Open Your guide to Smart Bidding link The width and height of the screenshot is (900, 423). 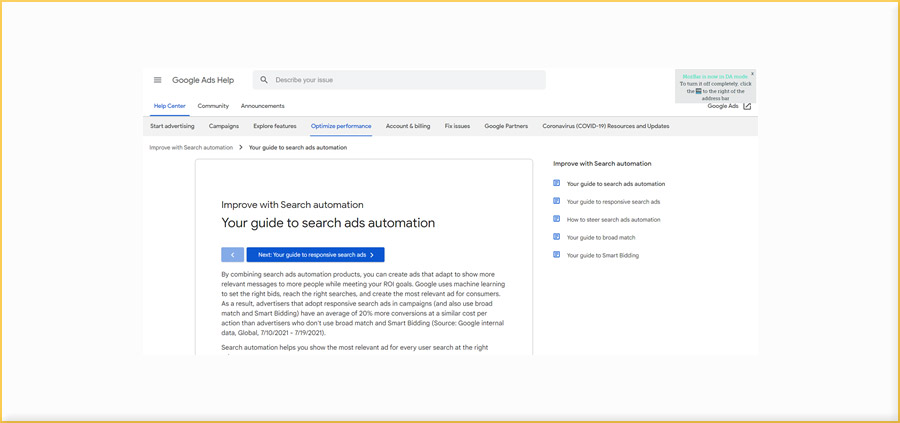[x=603, y=255]
